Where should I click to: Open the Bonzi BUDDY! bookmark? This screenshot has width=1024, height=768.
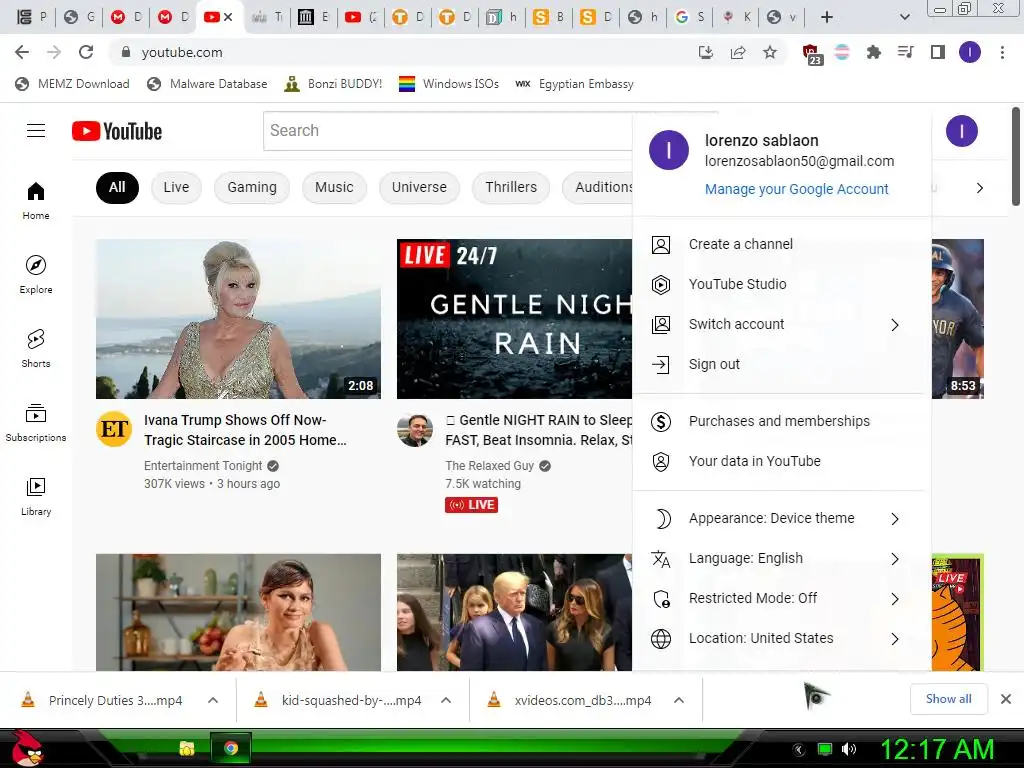tap(333, 84)
